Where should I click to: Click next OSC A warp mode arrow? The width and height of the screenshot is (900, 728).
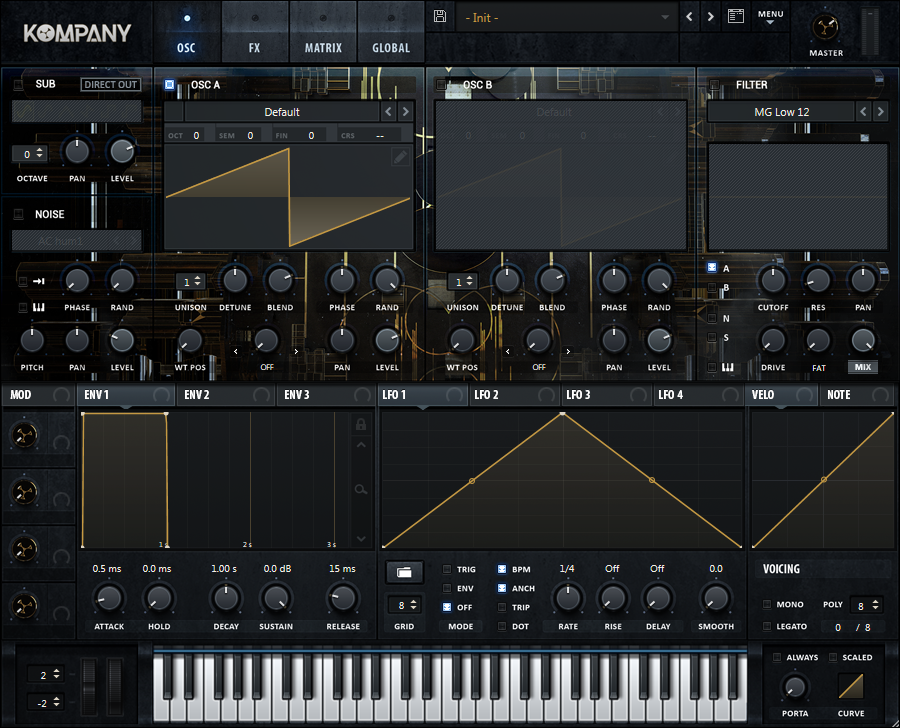click(x=296, y=351)
